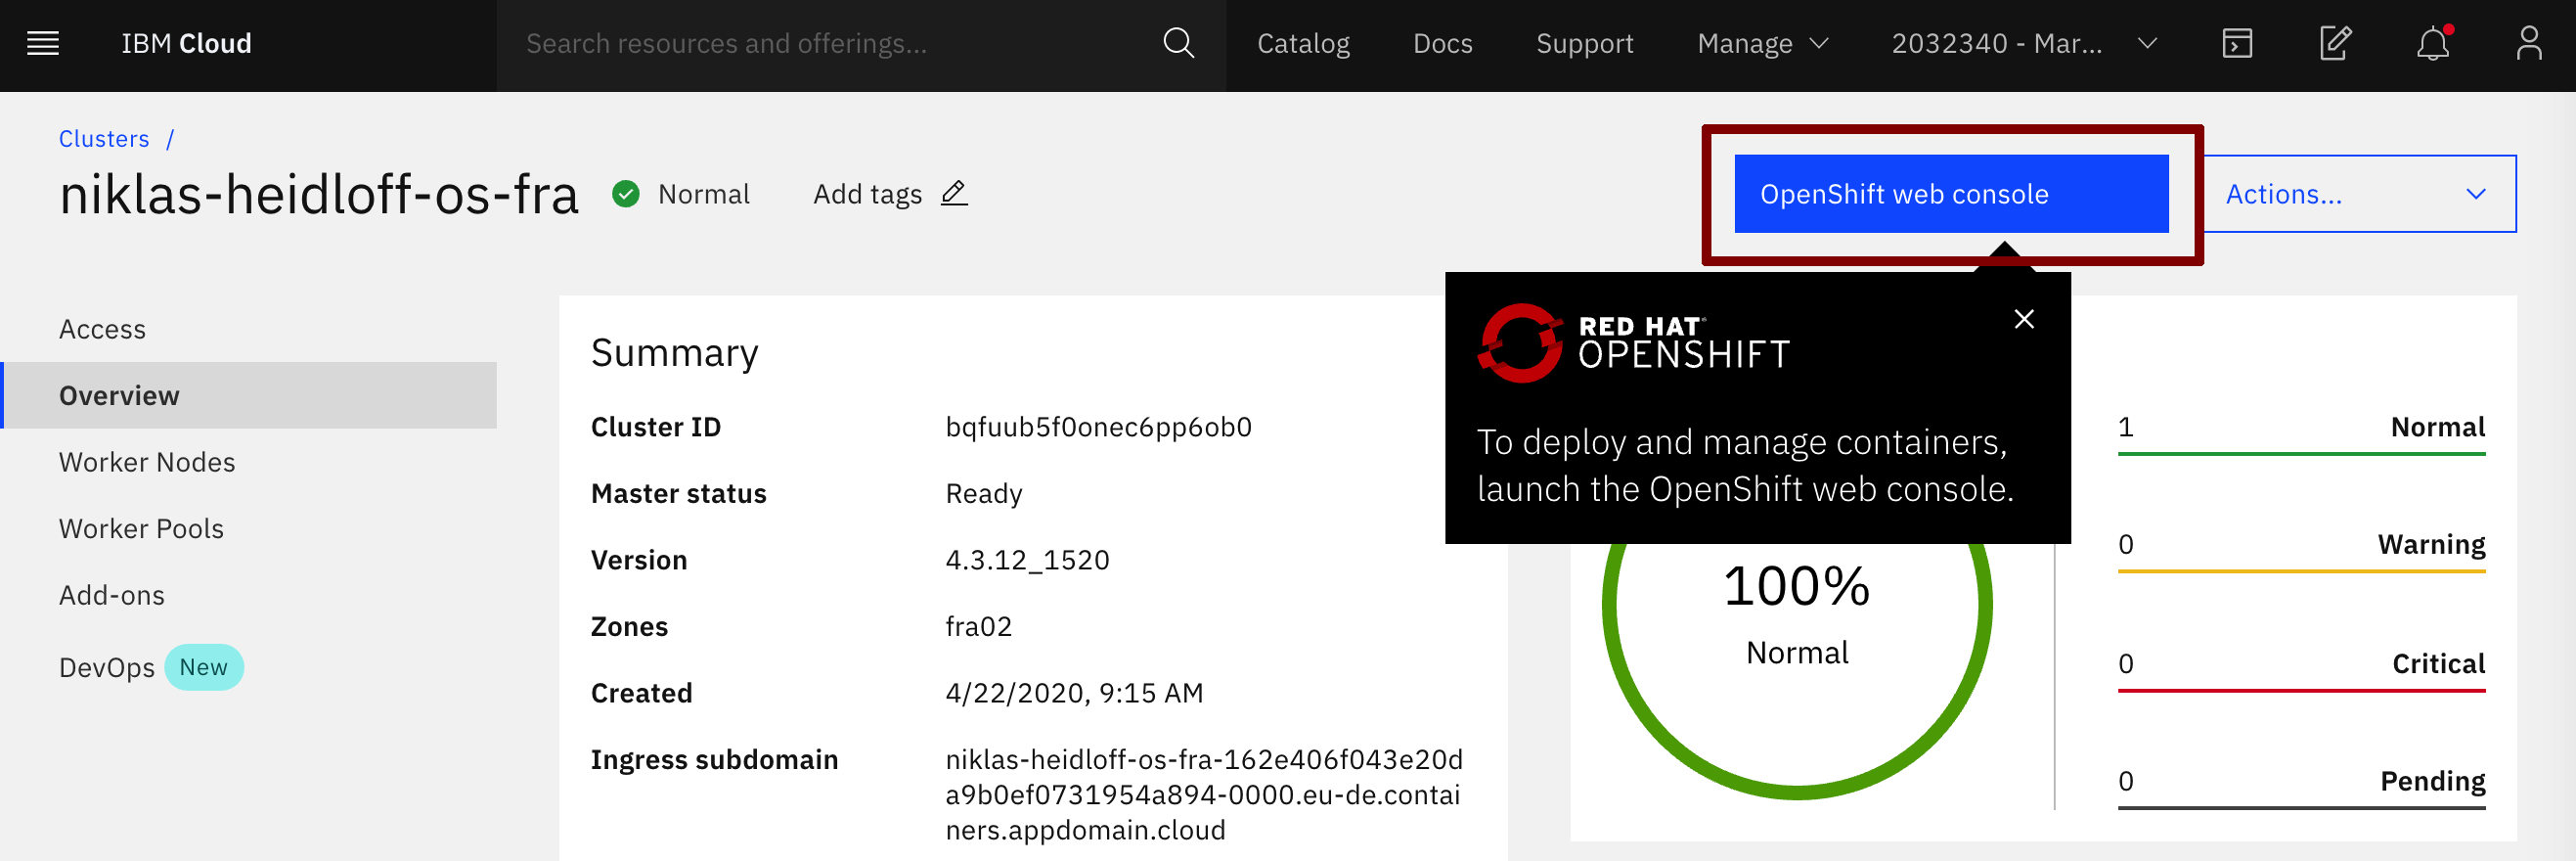Click the version value 4.3.12_1520

[1027, 560]
